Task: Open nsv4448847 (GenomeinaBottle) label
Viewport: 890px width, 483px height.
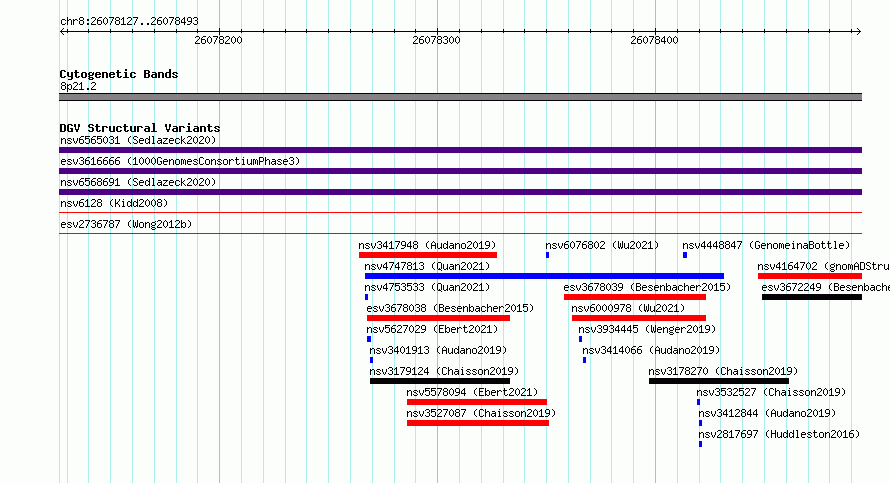Action: pyautogui.click(x=766, y=245)
